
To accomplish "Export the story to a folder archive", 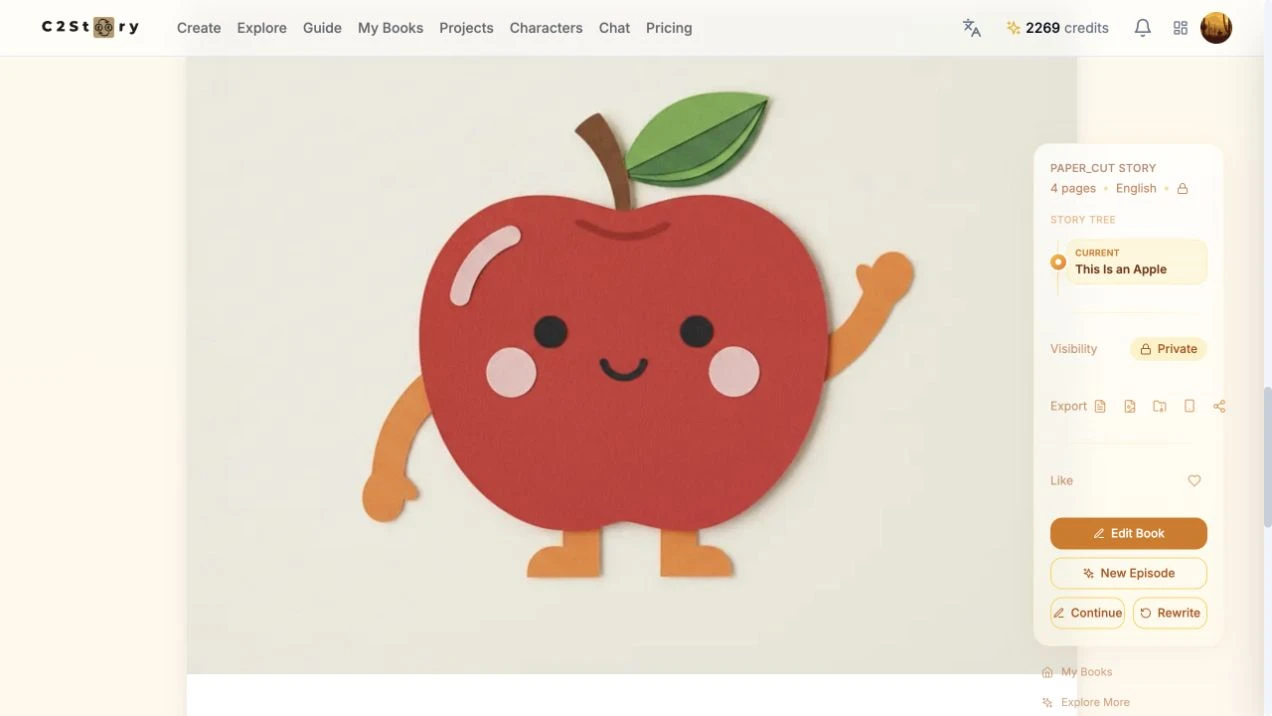I will (x=1160, y=406).
